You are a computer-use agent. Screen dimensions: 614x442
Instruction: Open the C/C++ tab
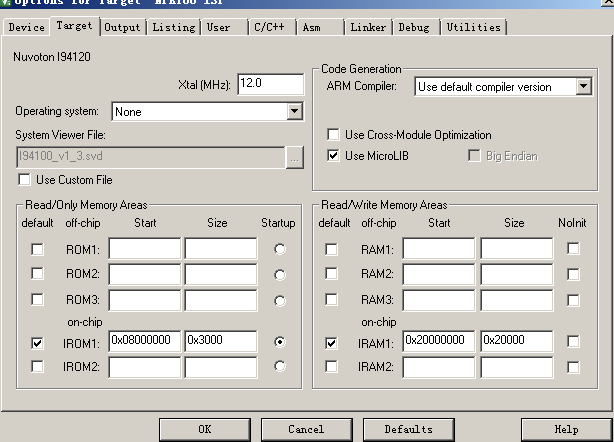[272, 27]
